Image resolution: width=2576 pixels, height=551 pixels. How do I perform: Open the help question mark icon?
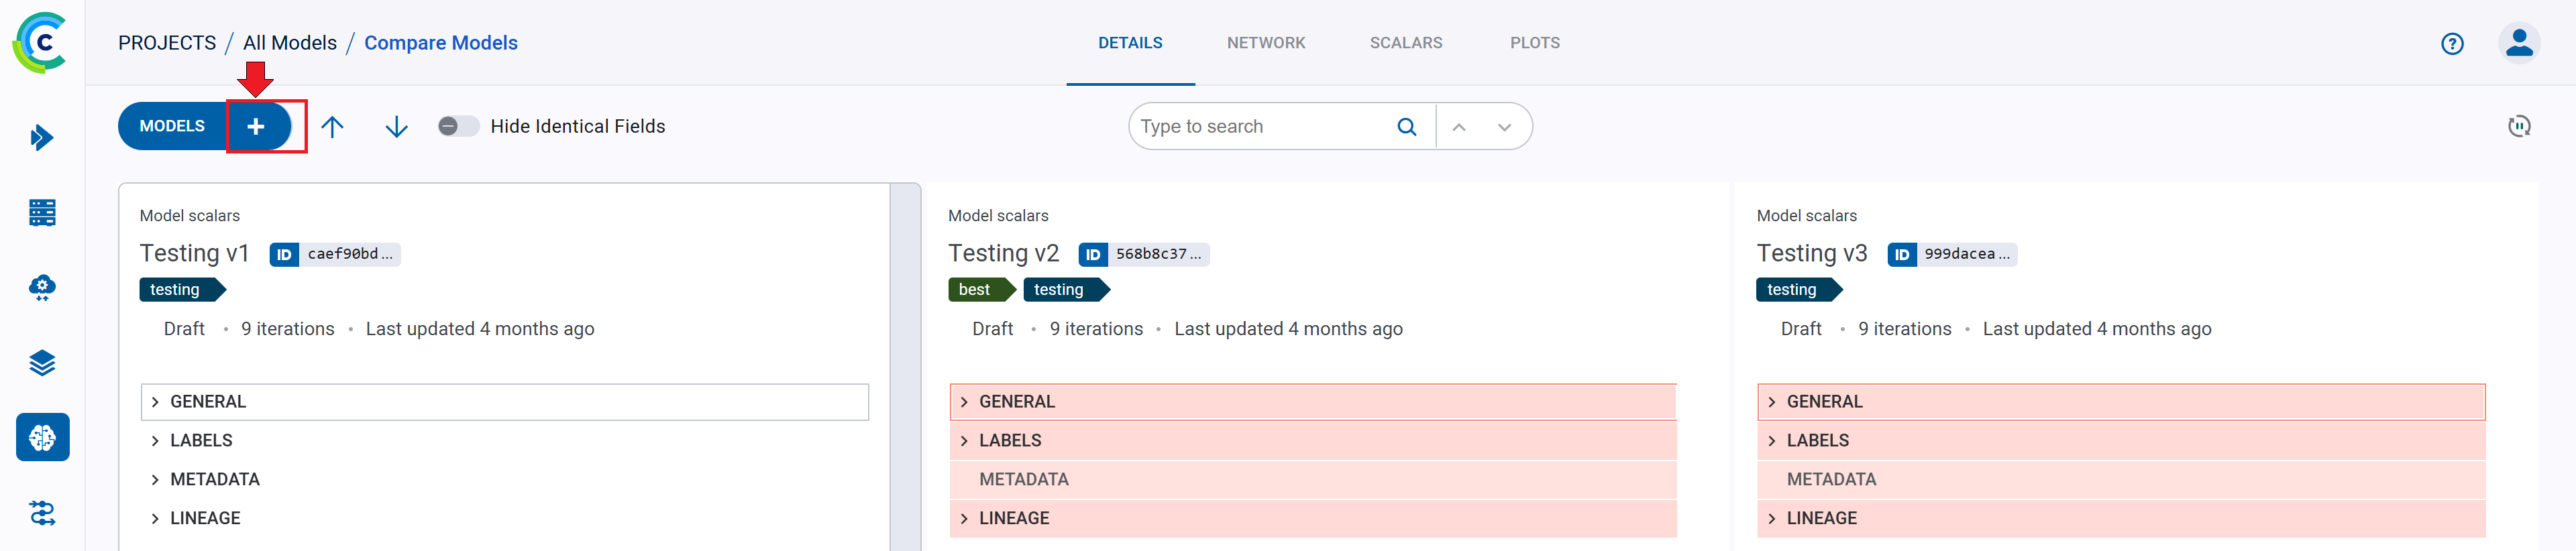tap(2451, 43)
